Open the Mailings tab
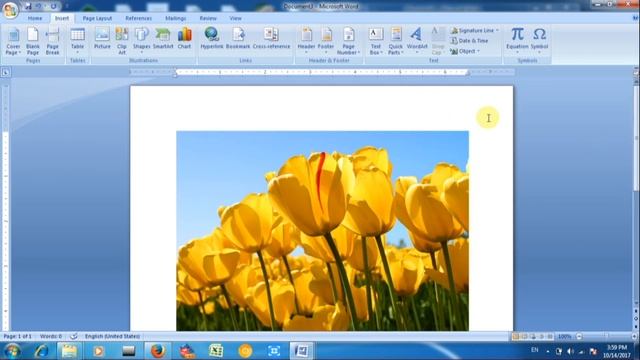640x360 pixels. coord(176,18)
